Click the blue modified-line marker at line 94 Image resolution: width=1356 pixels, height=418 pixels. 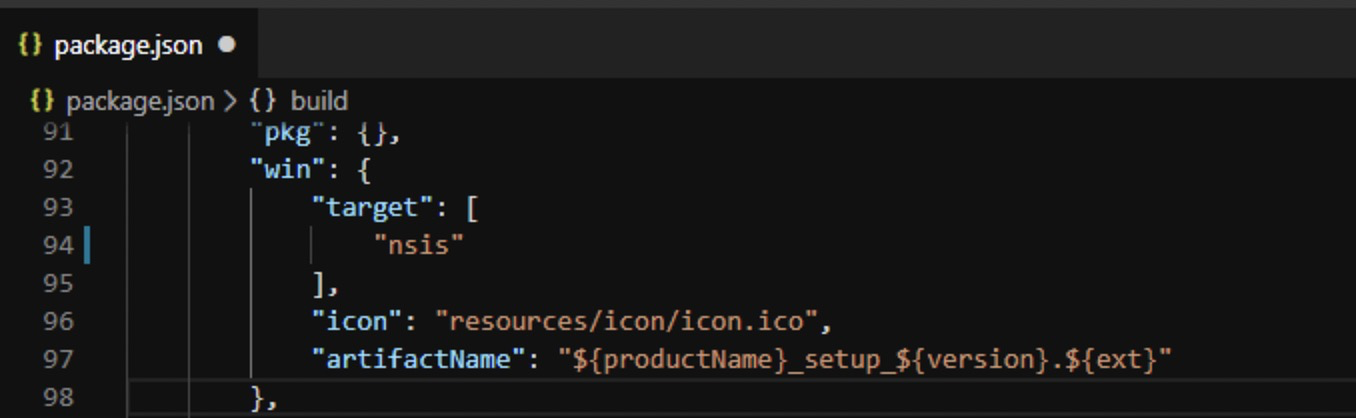tap(87, 245)
